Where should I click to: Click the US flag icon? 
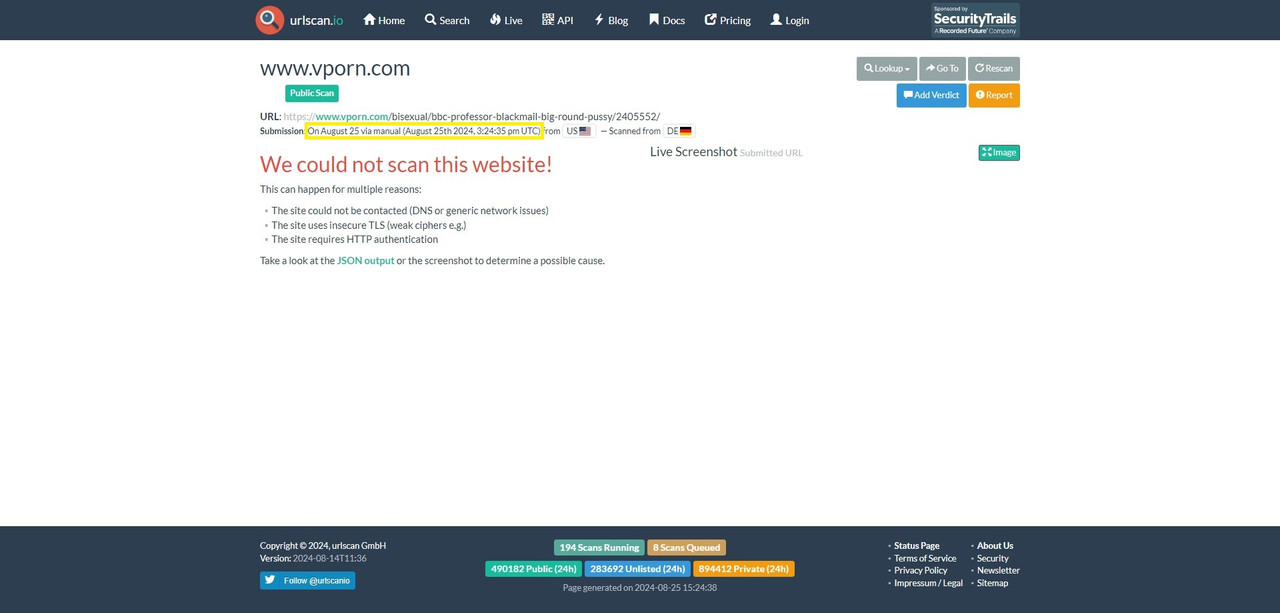pyautogui.click(x=585, y=131)
